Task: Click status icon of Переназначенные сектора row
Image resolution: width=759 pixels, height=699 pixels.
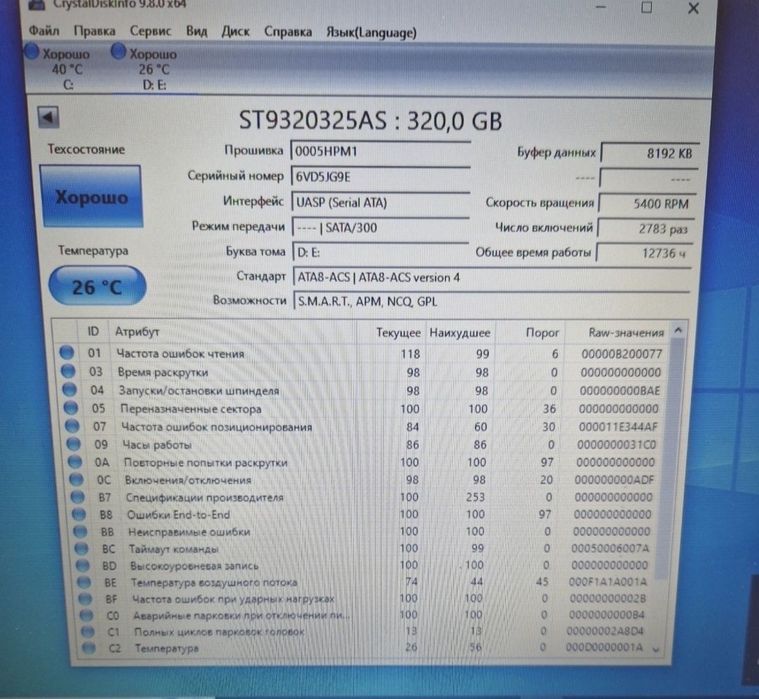Action: coord(71,408)
